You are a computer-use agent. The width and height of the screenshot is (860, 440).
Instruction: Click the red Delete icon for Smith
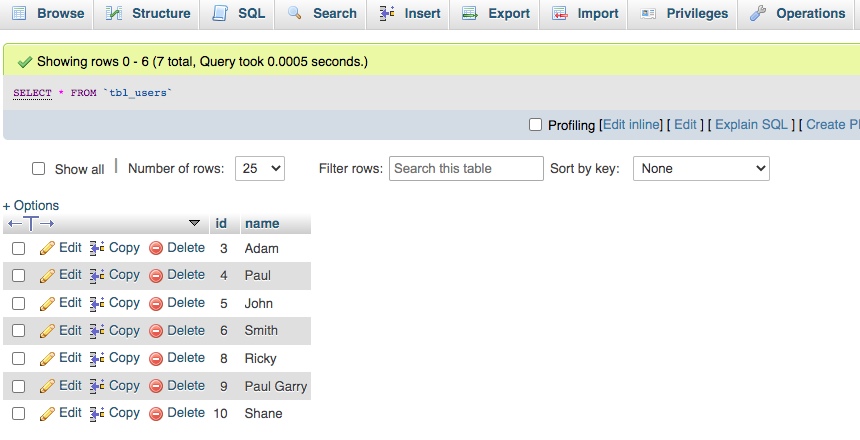click(x=156, y=331)
